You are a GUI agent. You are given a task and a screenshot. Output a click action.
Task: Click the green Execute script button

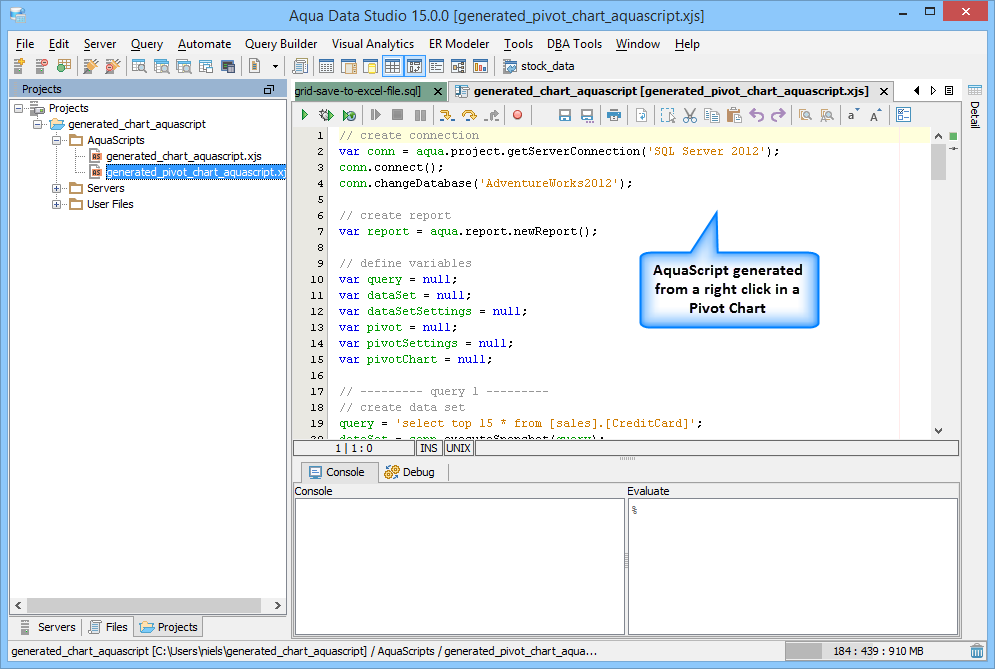(305, 115)
